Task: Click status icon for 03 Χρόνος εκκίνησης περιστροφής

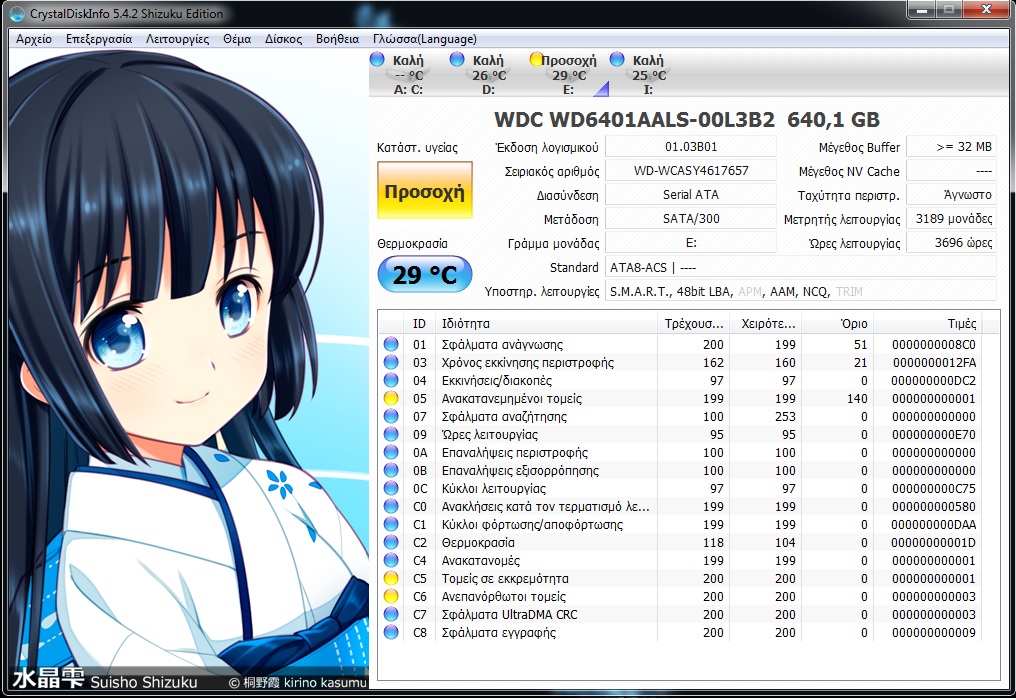Action: [391, 362]
